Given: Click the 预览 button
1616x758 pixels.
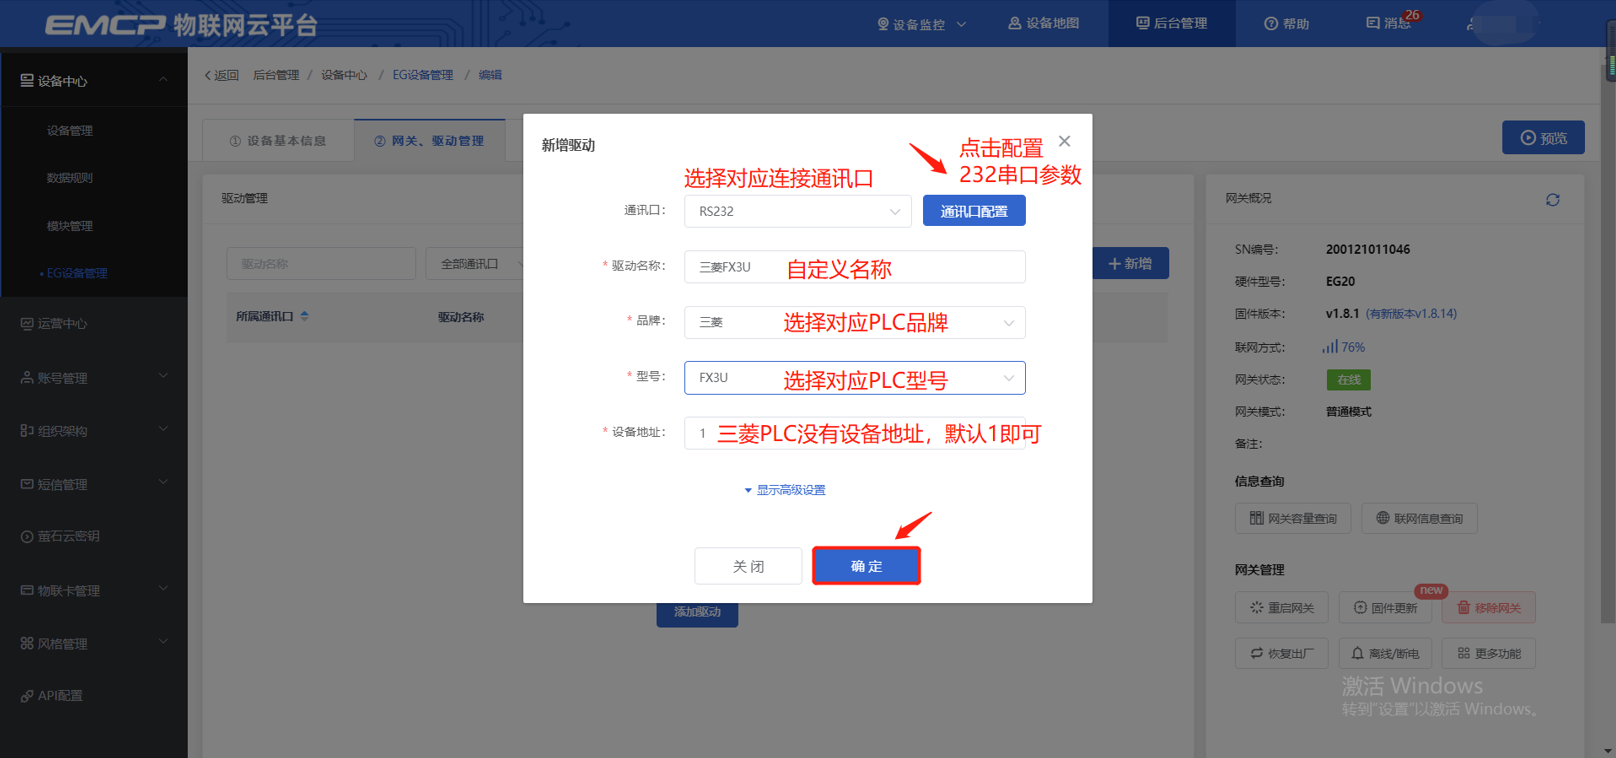Looking at the screenshot, I should point(1543,138).
